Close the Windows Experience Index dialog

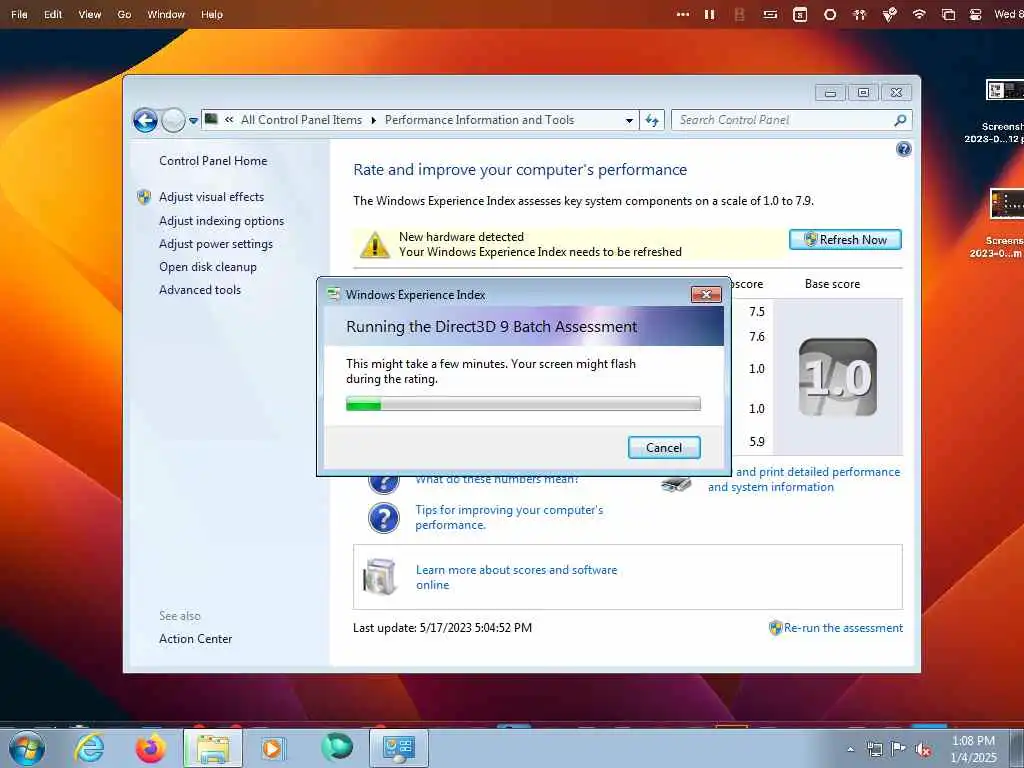click(706, 295)
